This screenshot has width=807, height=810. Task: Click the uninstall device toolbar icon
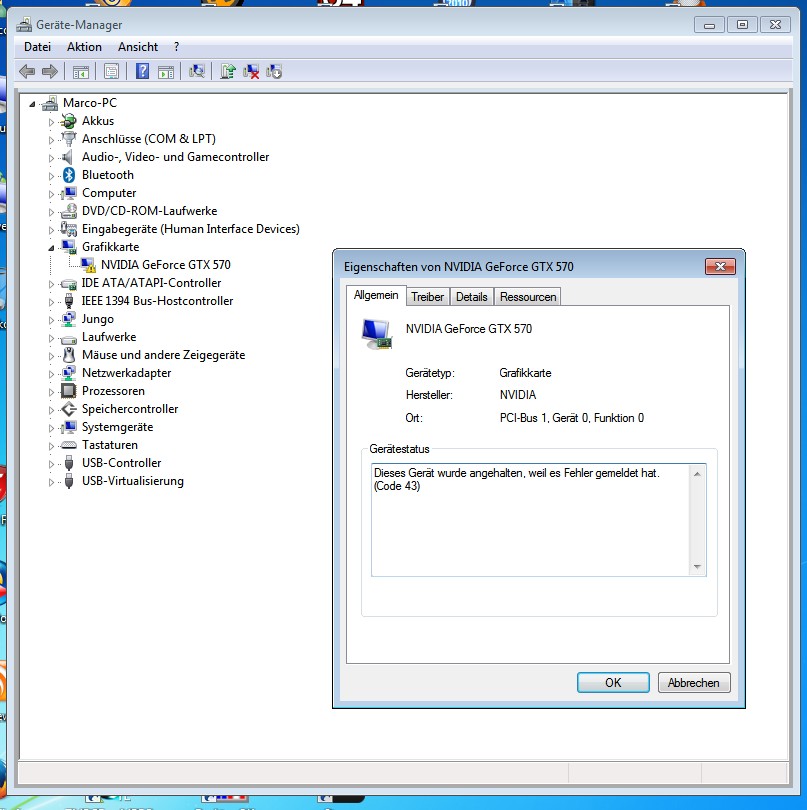point(251,71)
